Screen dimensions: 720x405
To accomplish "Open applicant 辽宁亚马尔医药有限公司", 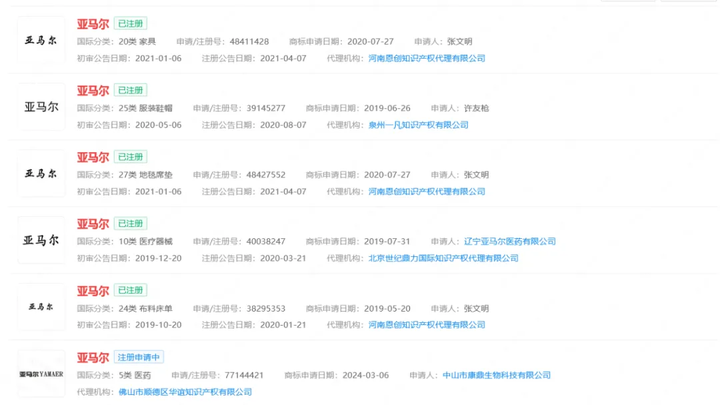I will coord(510,241).
